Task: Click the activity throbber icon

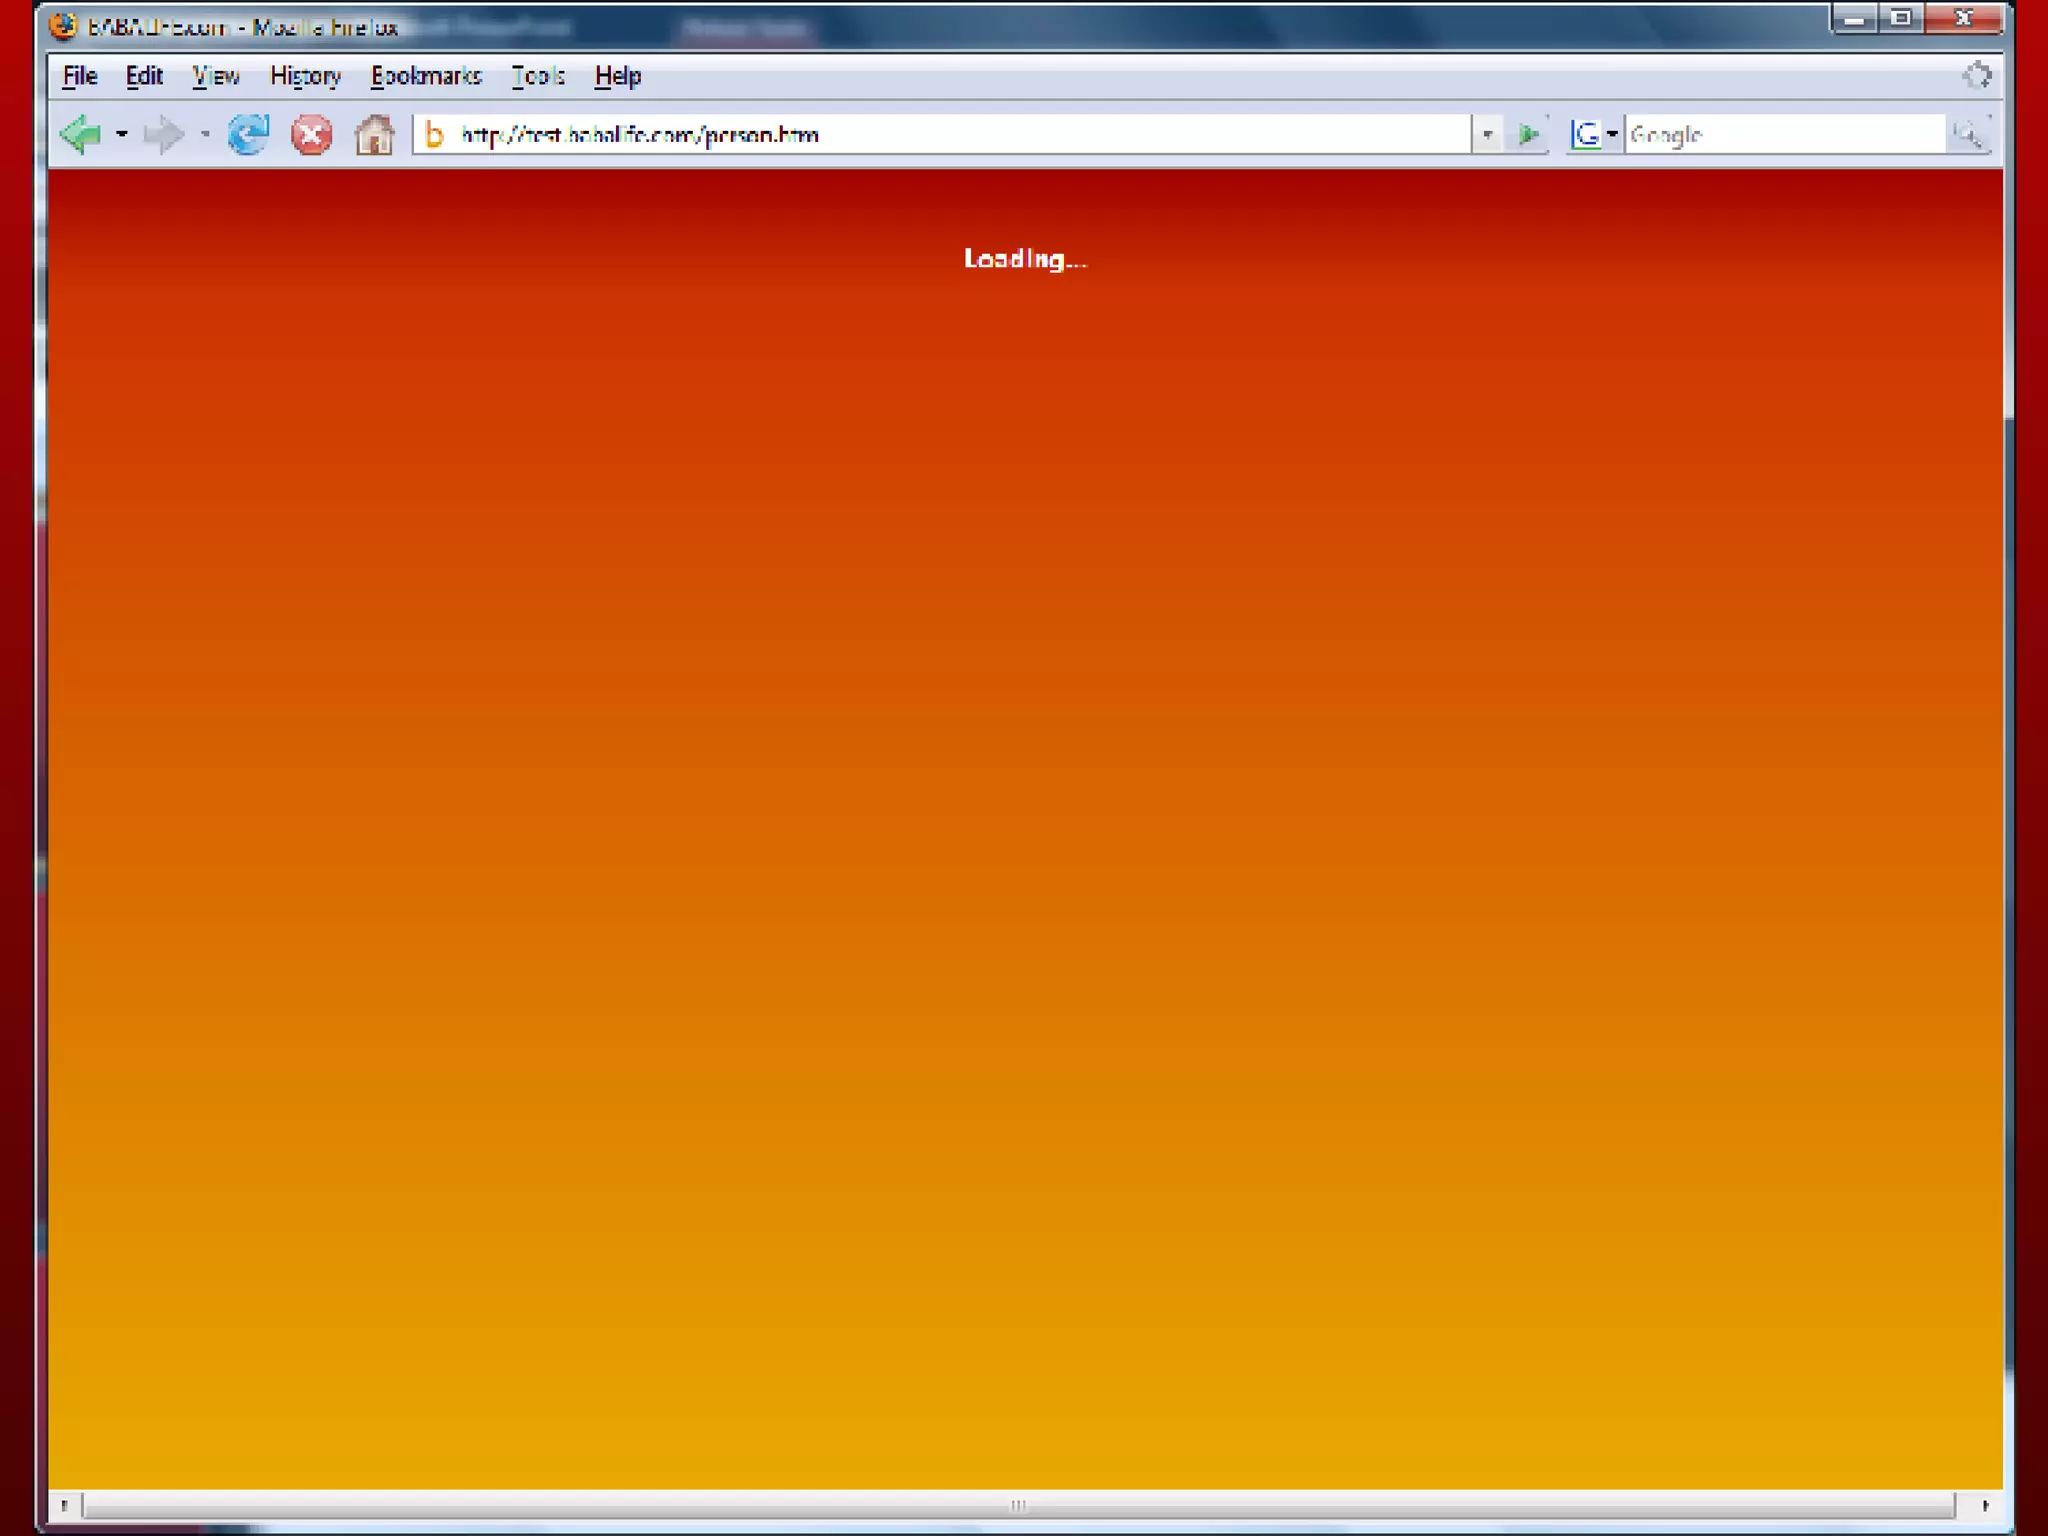Action: pos(1976,76)
